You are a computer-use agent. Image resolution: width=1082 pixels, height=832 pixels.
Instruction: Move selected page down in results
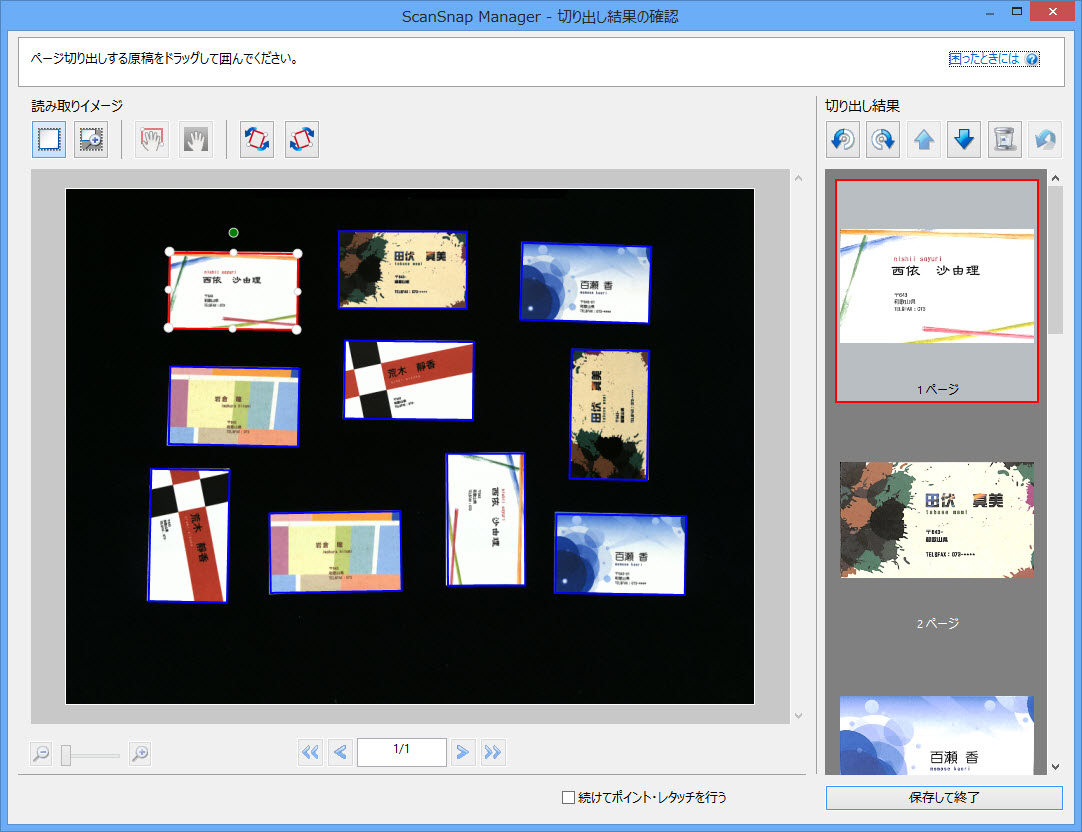point(964,141)
